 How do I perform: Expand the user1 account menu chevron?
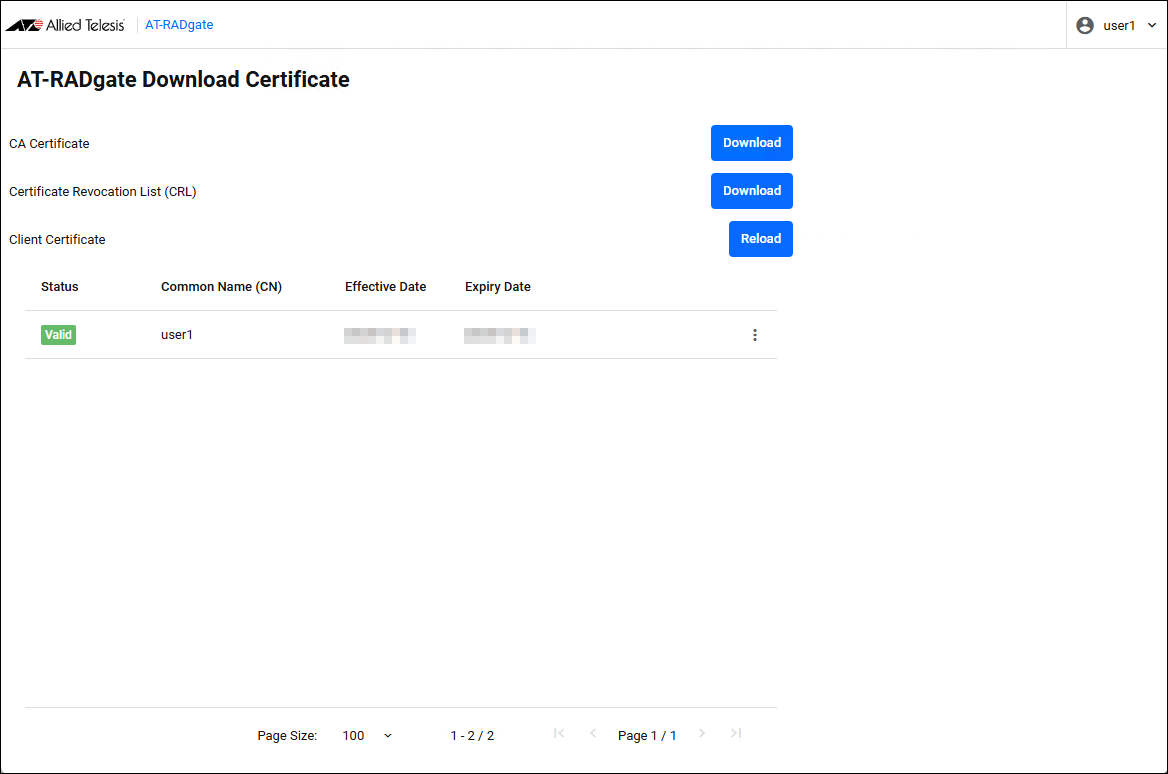tap(1152, 25)
